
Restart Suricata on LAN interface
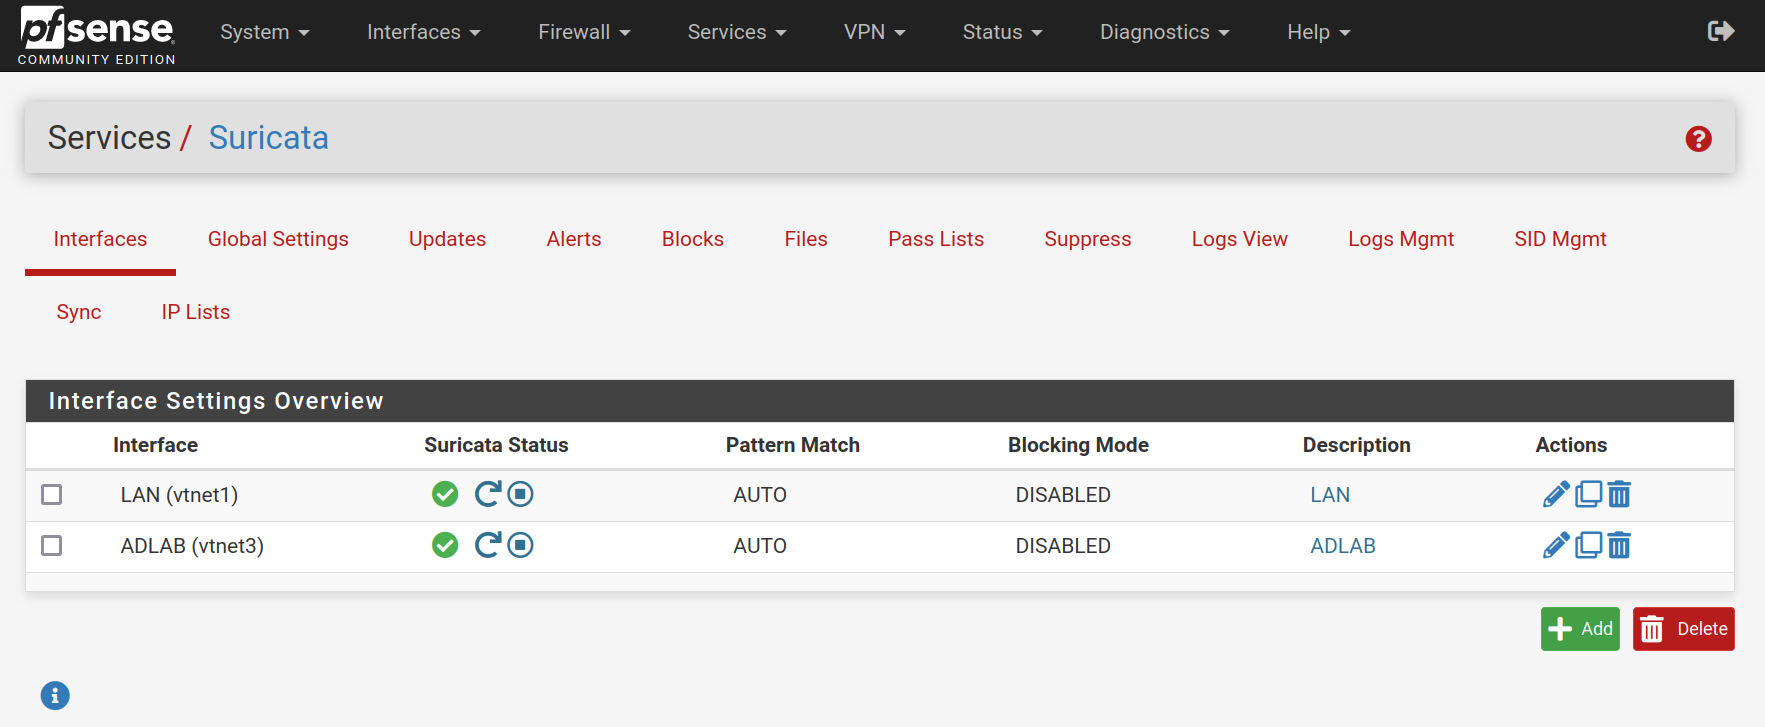488,494
